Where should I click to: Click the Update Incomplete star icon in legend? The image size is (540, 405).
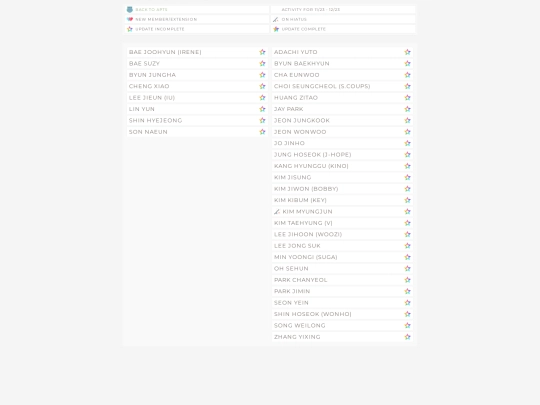coord(130,29)
